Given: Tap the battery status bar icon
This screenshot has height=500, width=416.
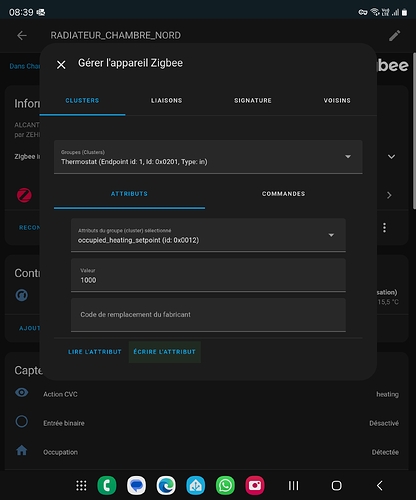Looking at the screenshot, I should pyautogui.click(x=404, y=12).
